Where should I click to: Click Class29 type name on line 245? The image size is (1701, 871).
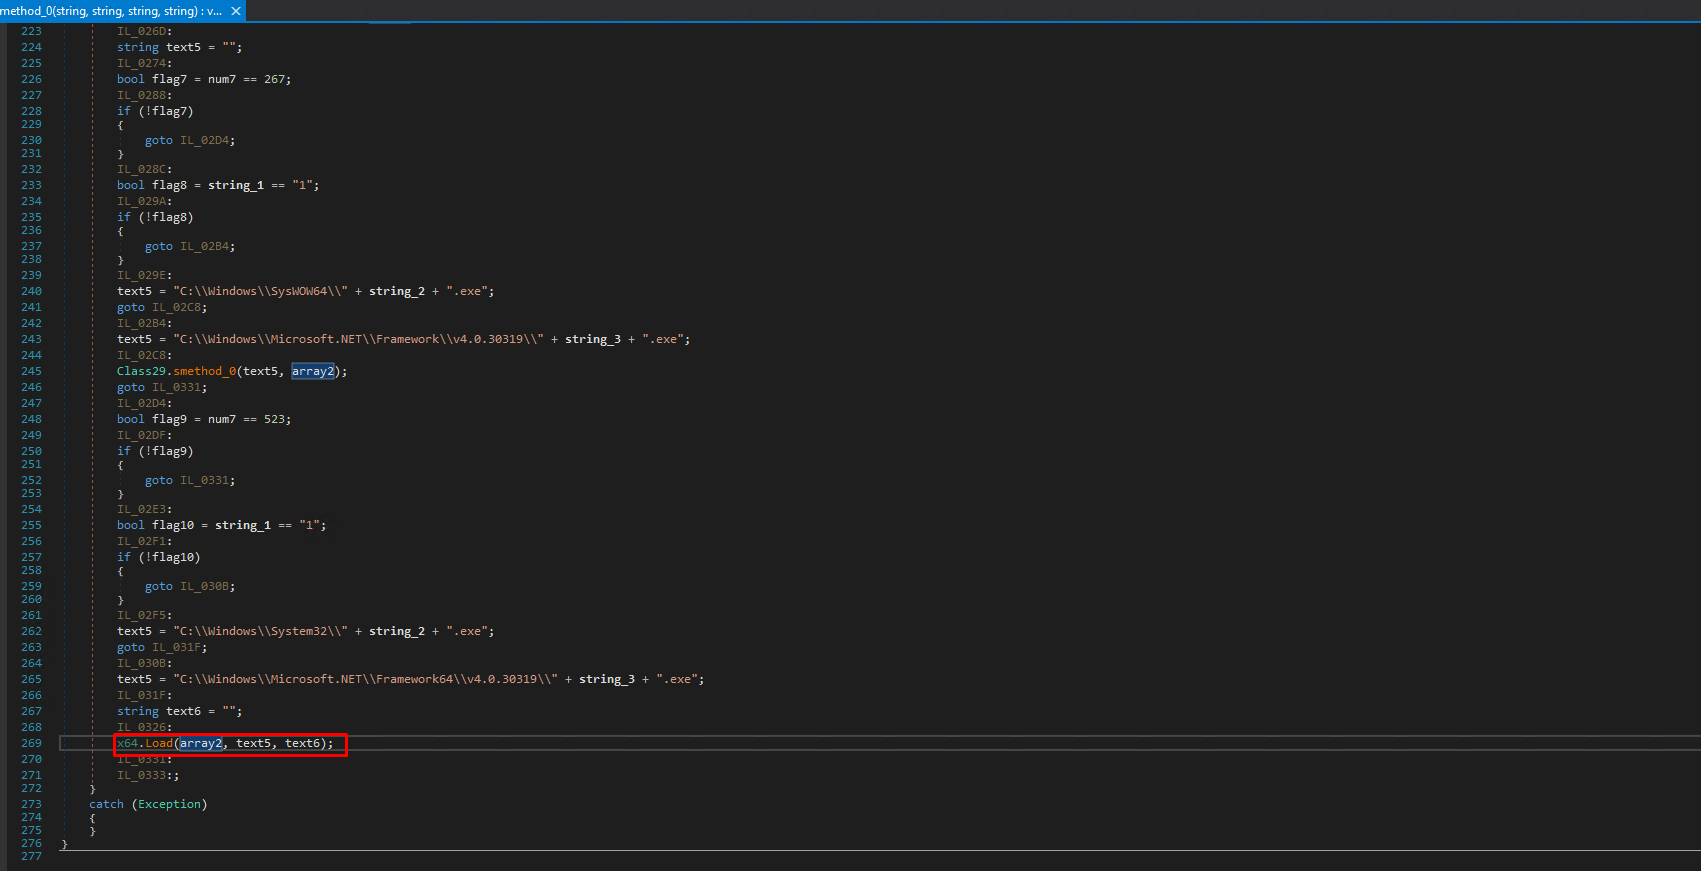pyautogui.click(x=141, y=371)
